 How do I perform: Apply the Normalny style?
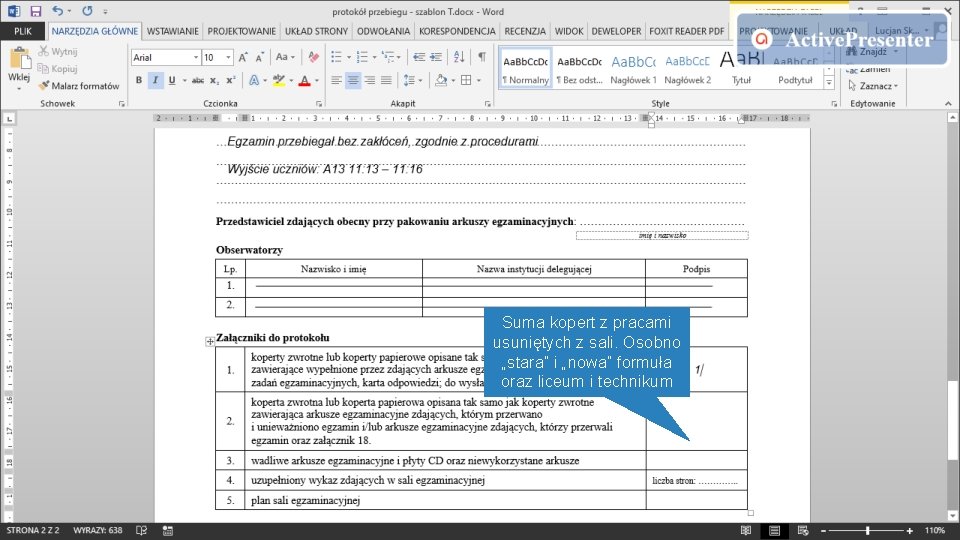pyautogui.click(x=525, y=68)
